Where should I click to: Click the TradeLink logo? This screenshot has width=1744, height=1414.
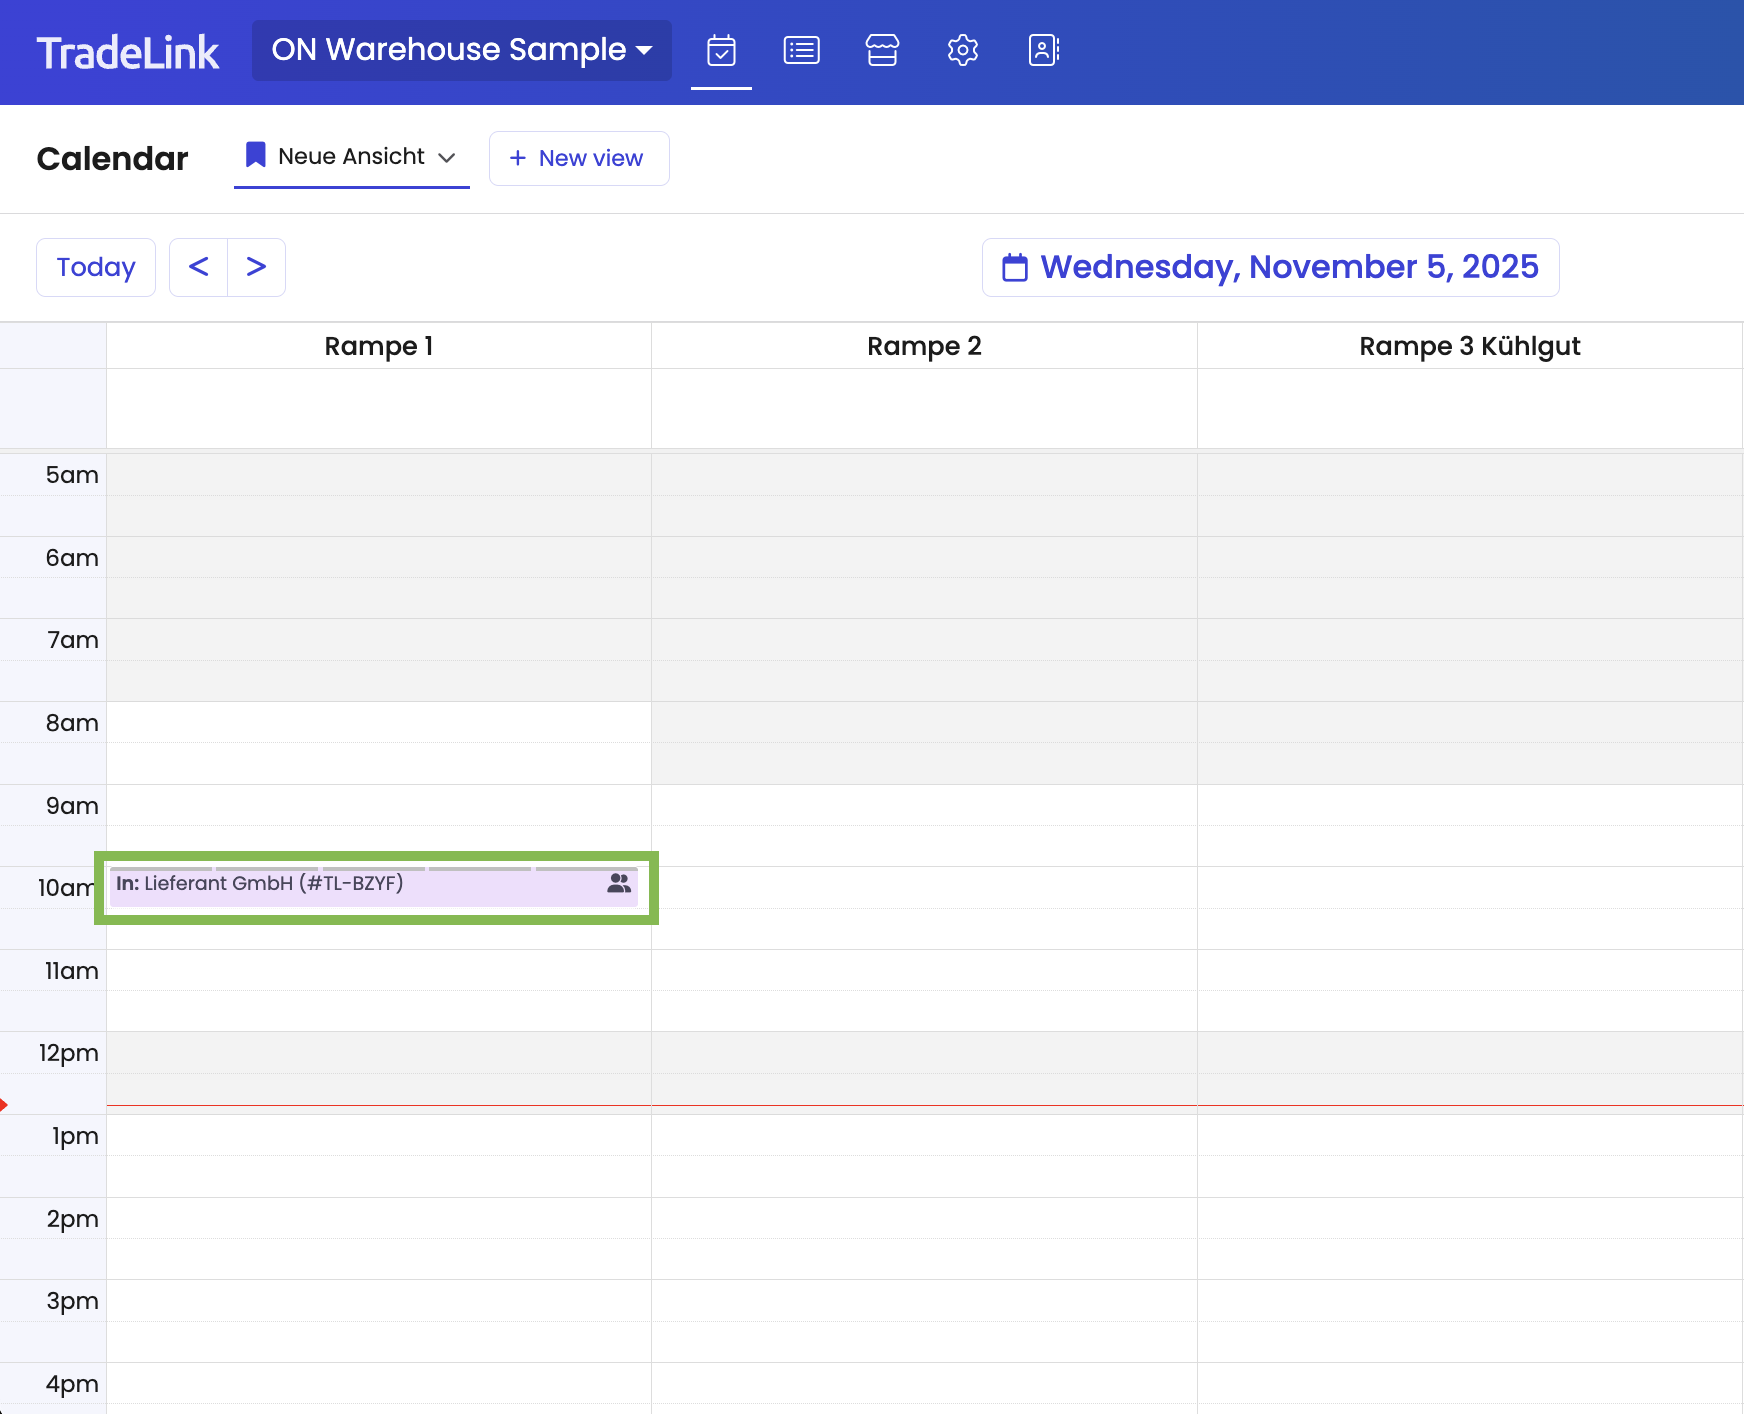(128, 52)
